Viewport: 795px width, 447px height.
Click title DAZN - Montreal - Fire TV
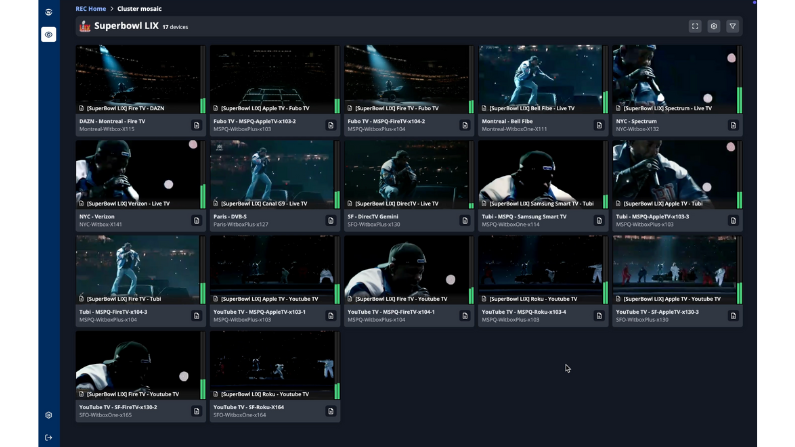112,121
